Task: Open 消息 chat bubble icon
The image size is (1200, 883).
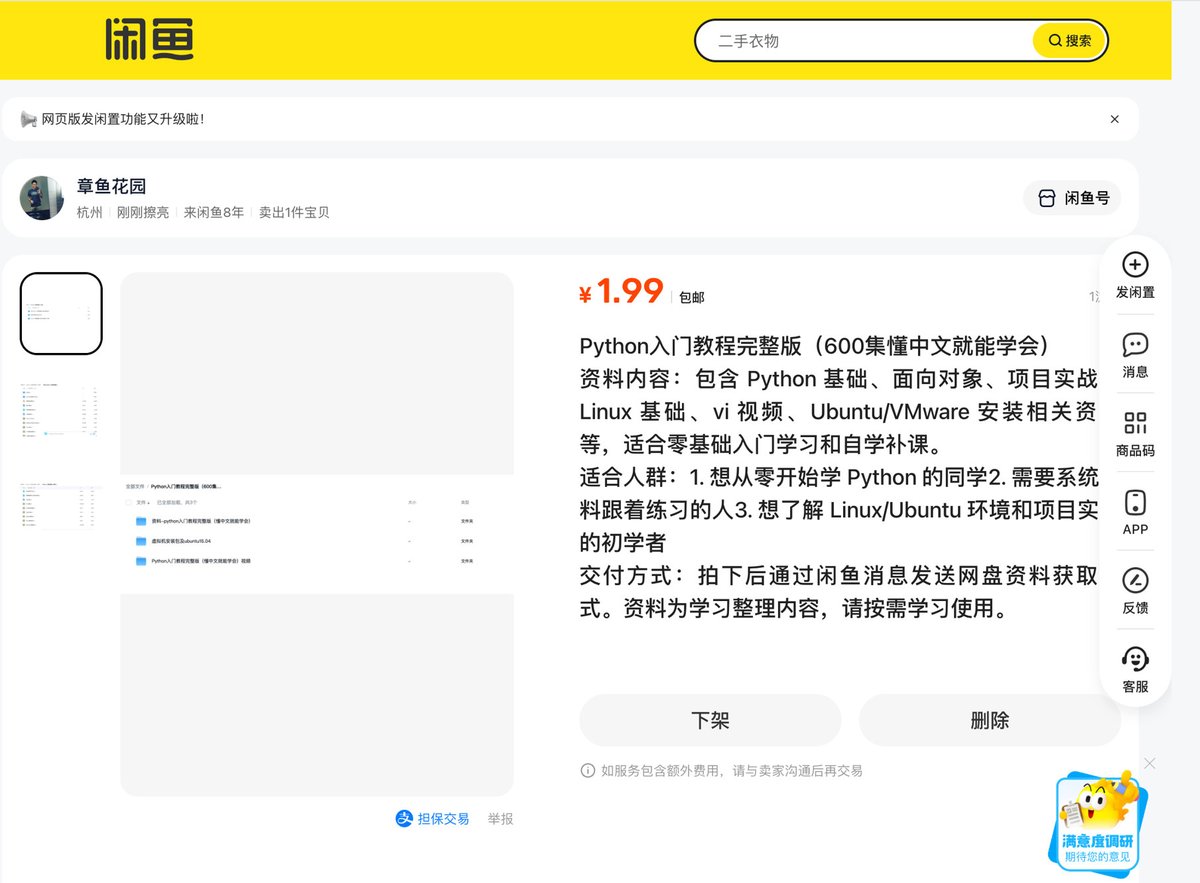Action: (x=1135, y=345)
